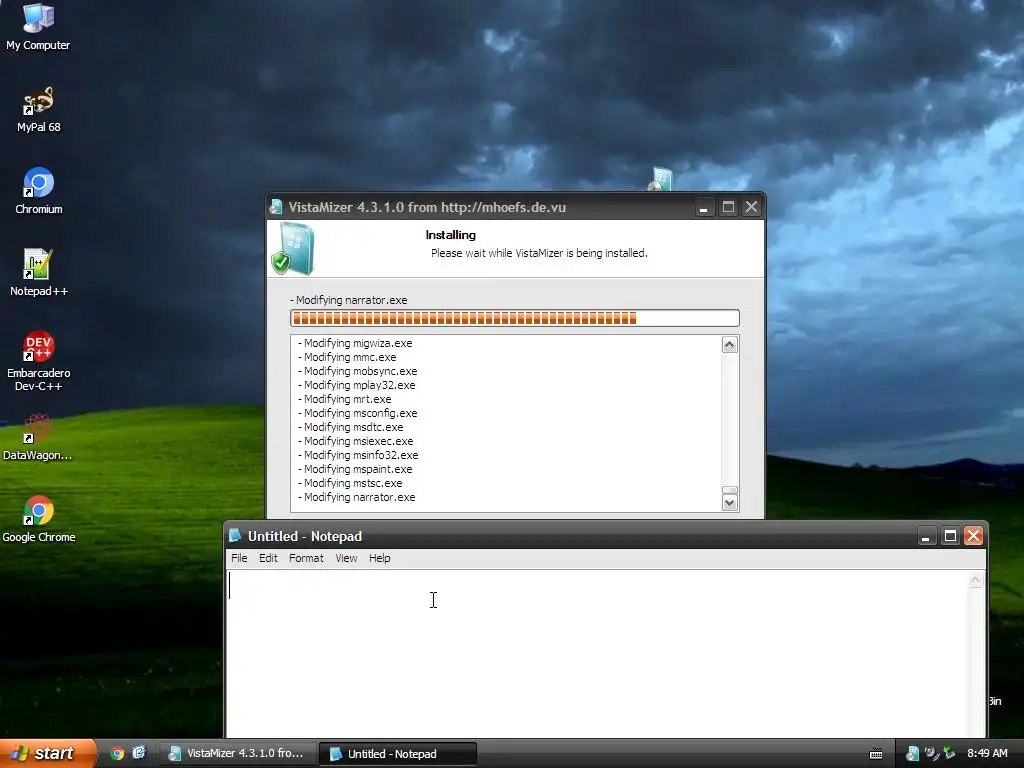Click the last log line 'Modifying narrator.exe'

tap(357, 498)
